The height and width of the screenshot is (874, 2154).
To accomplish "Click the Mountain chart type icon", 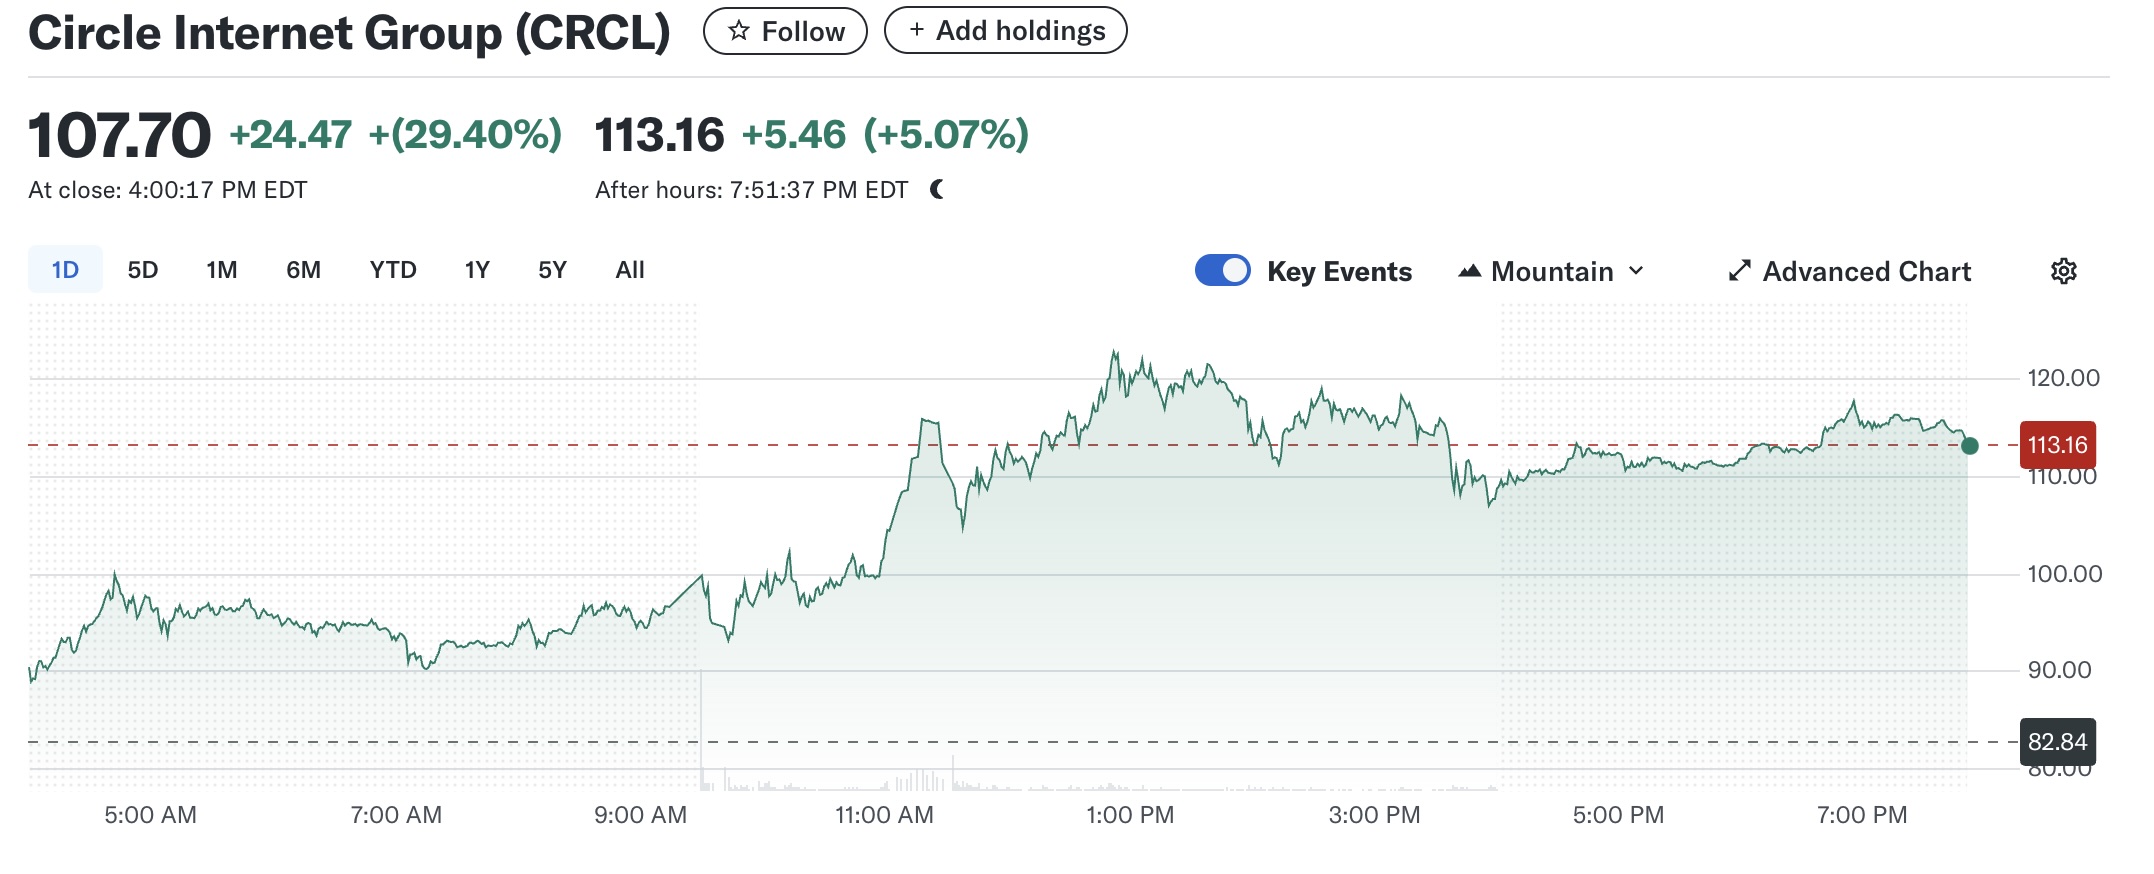I will pyautogui.click(x=1469, y=271).
